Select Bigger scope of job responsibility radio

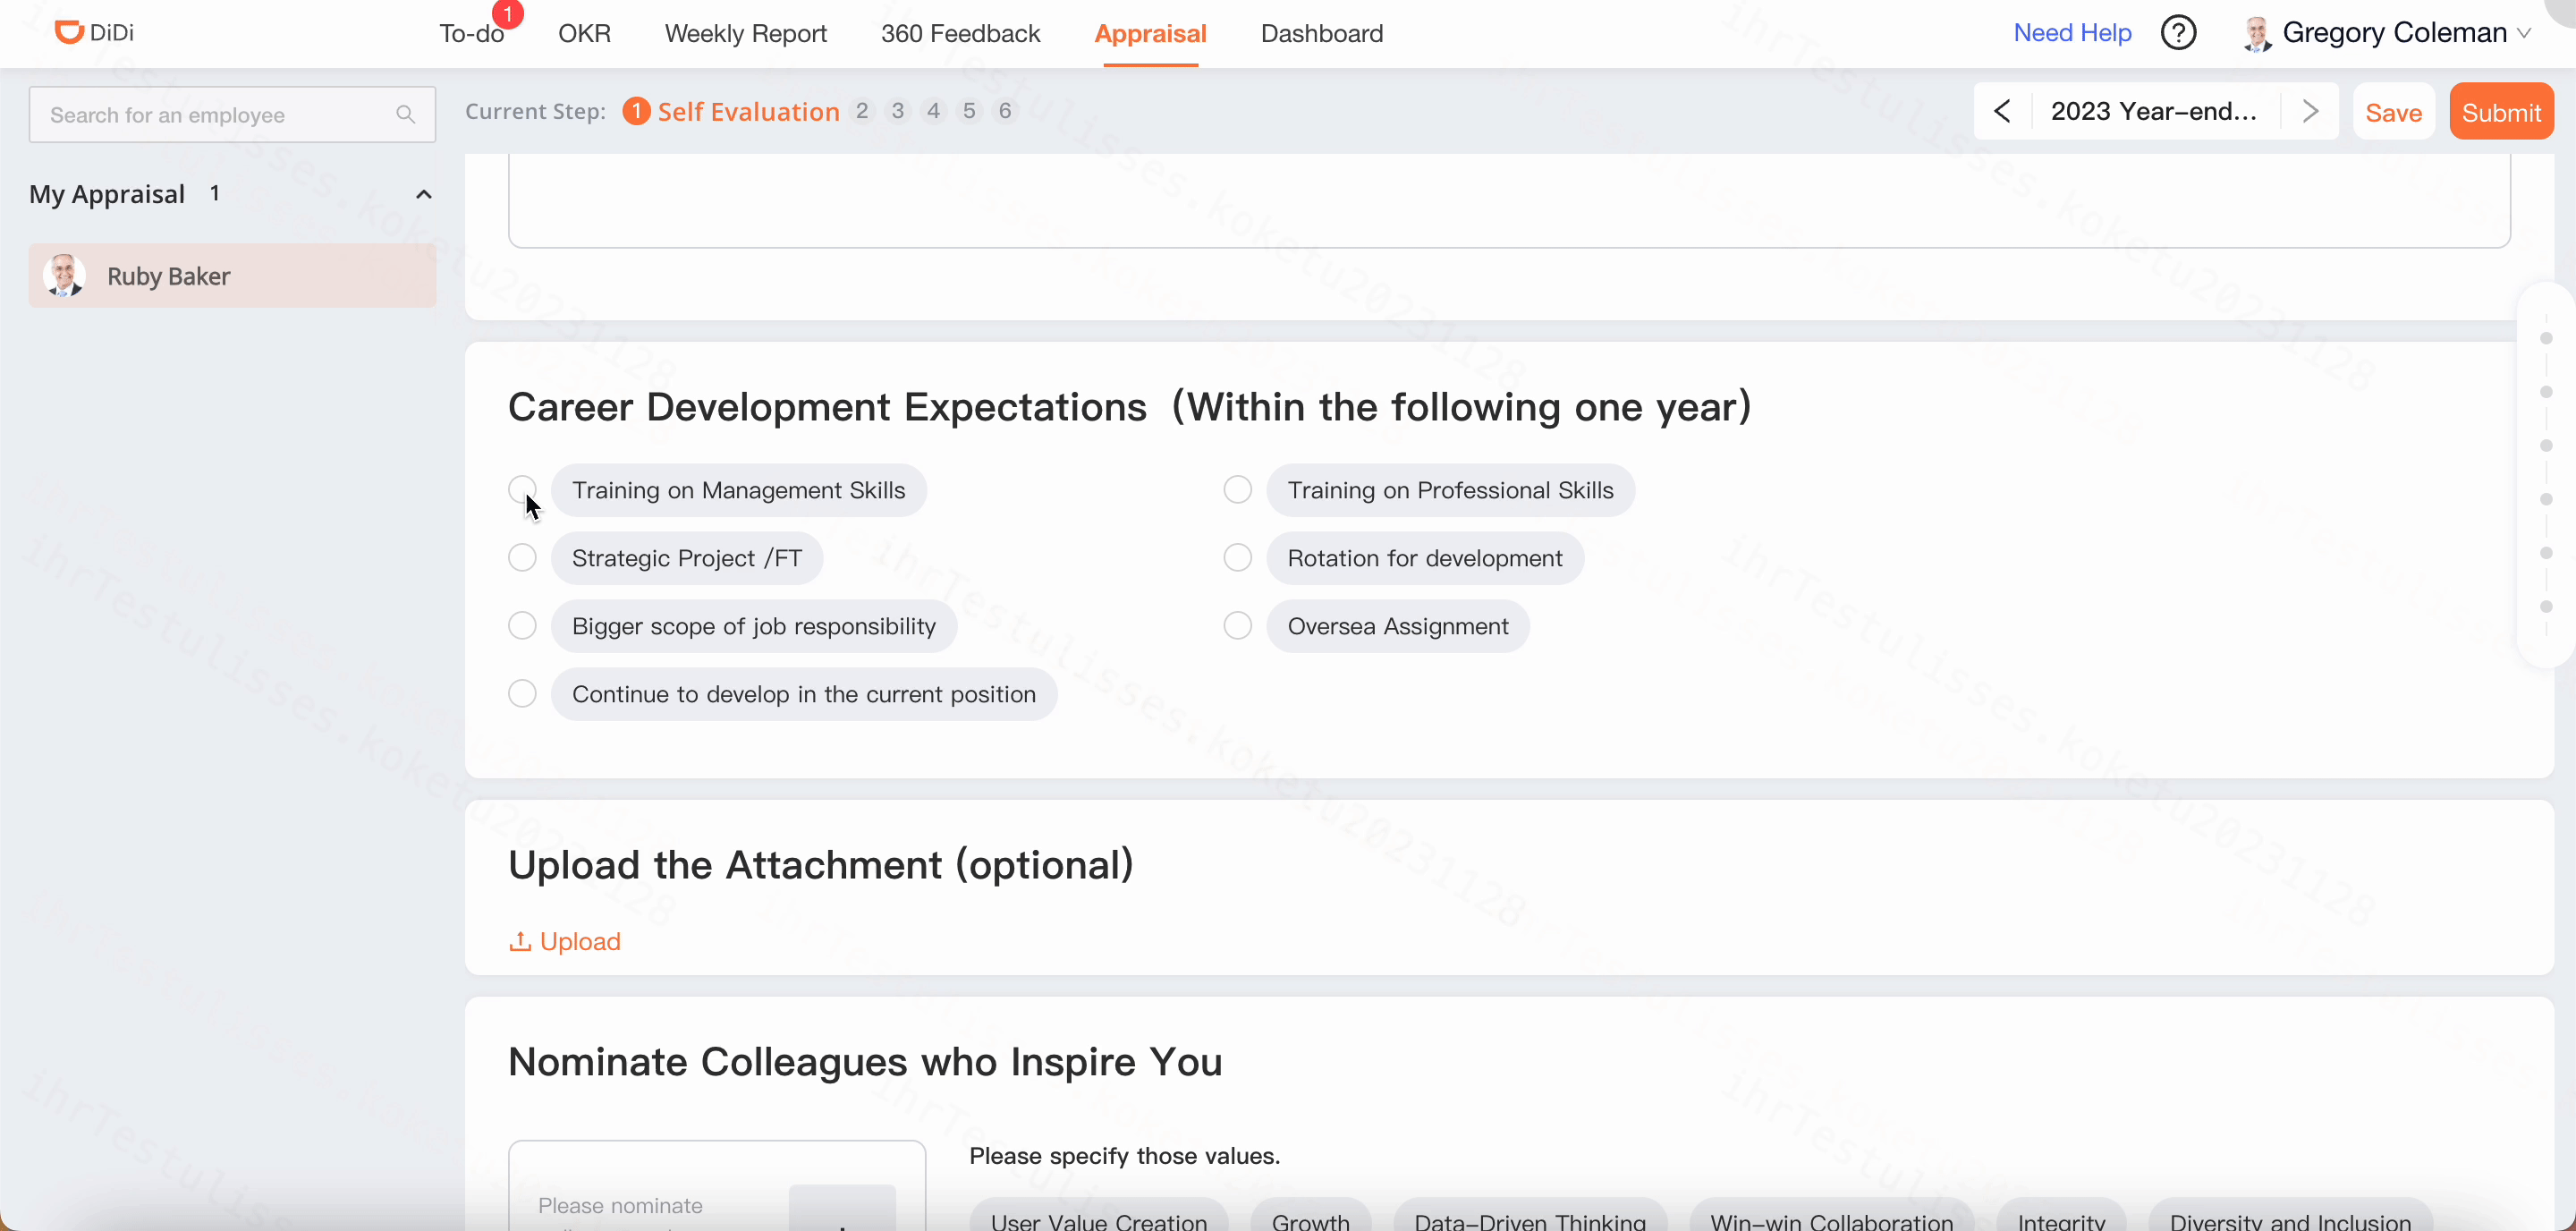(x=522, y=625)
